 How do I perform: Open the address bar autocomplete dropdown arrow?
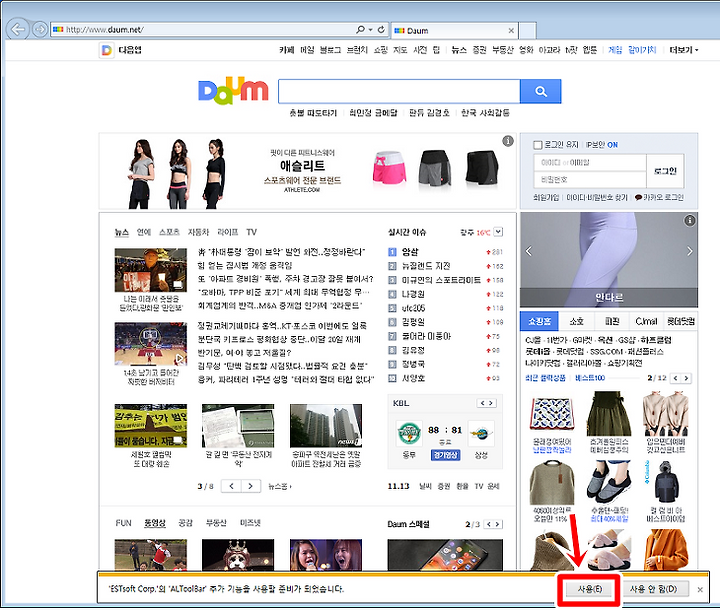point(371,30)
